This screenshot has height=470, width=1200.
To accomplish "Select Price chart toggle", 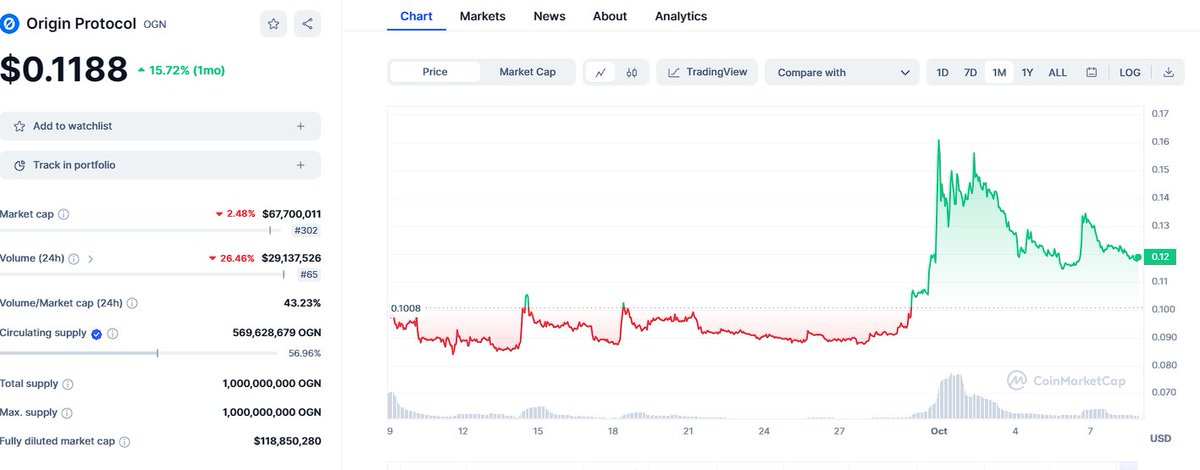I will tap(435, 72).
